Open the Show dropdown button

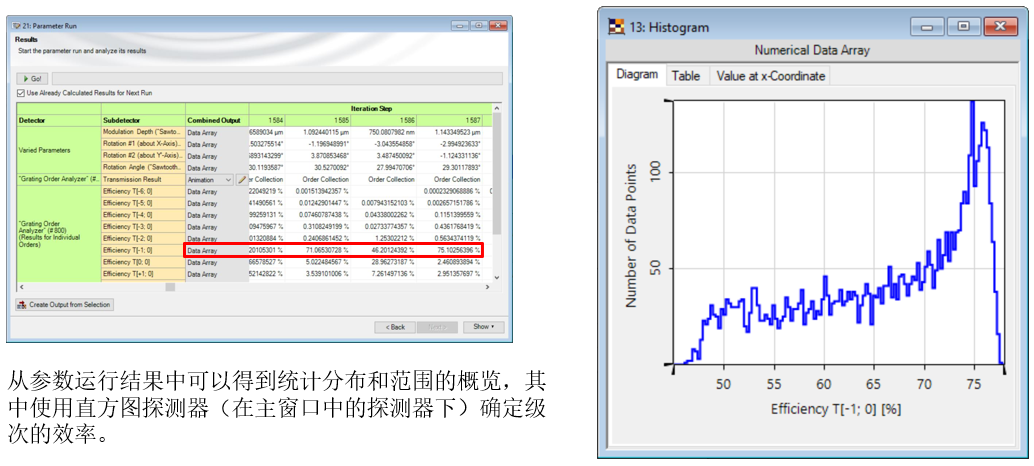click(x=483, y=326)
